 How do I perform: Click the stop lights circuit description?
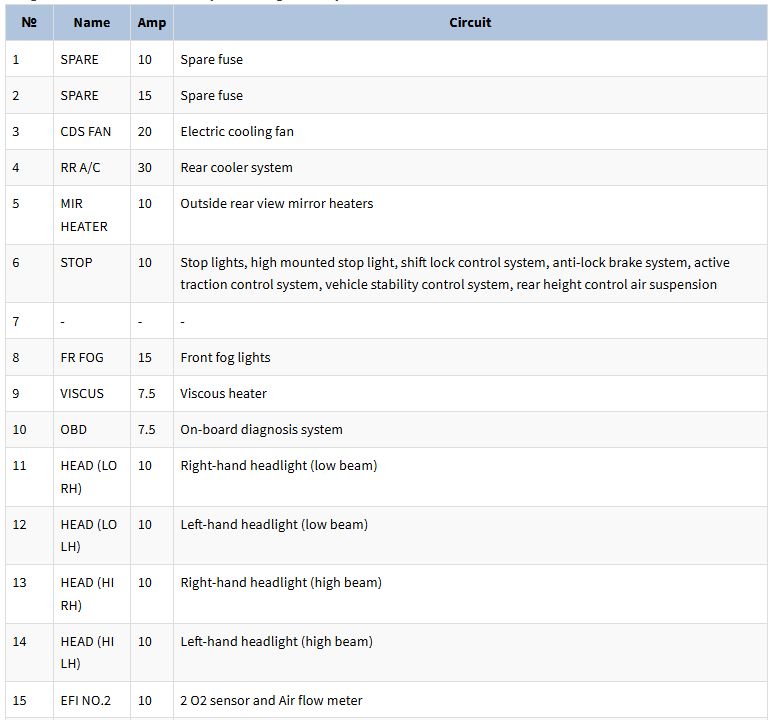point(455,273)
